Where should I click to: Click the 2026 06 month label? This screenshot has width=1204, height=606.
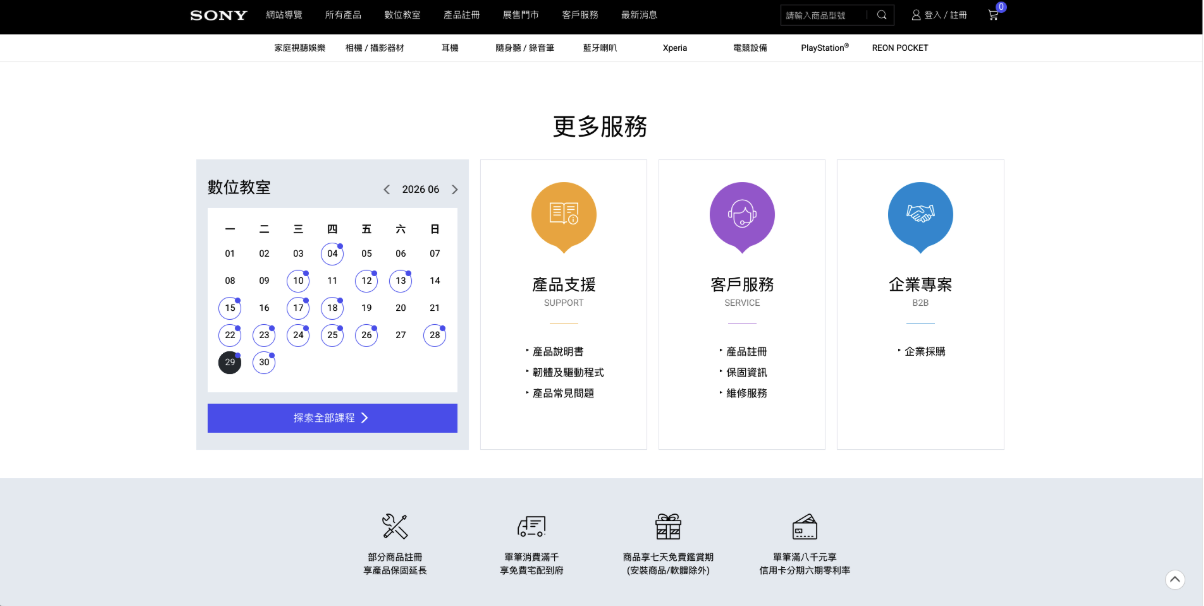[421, 189]
